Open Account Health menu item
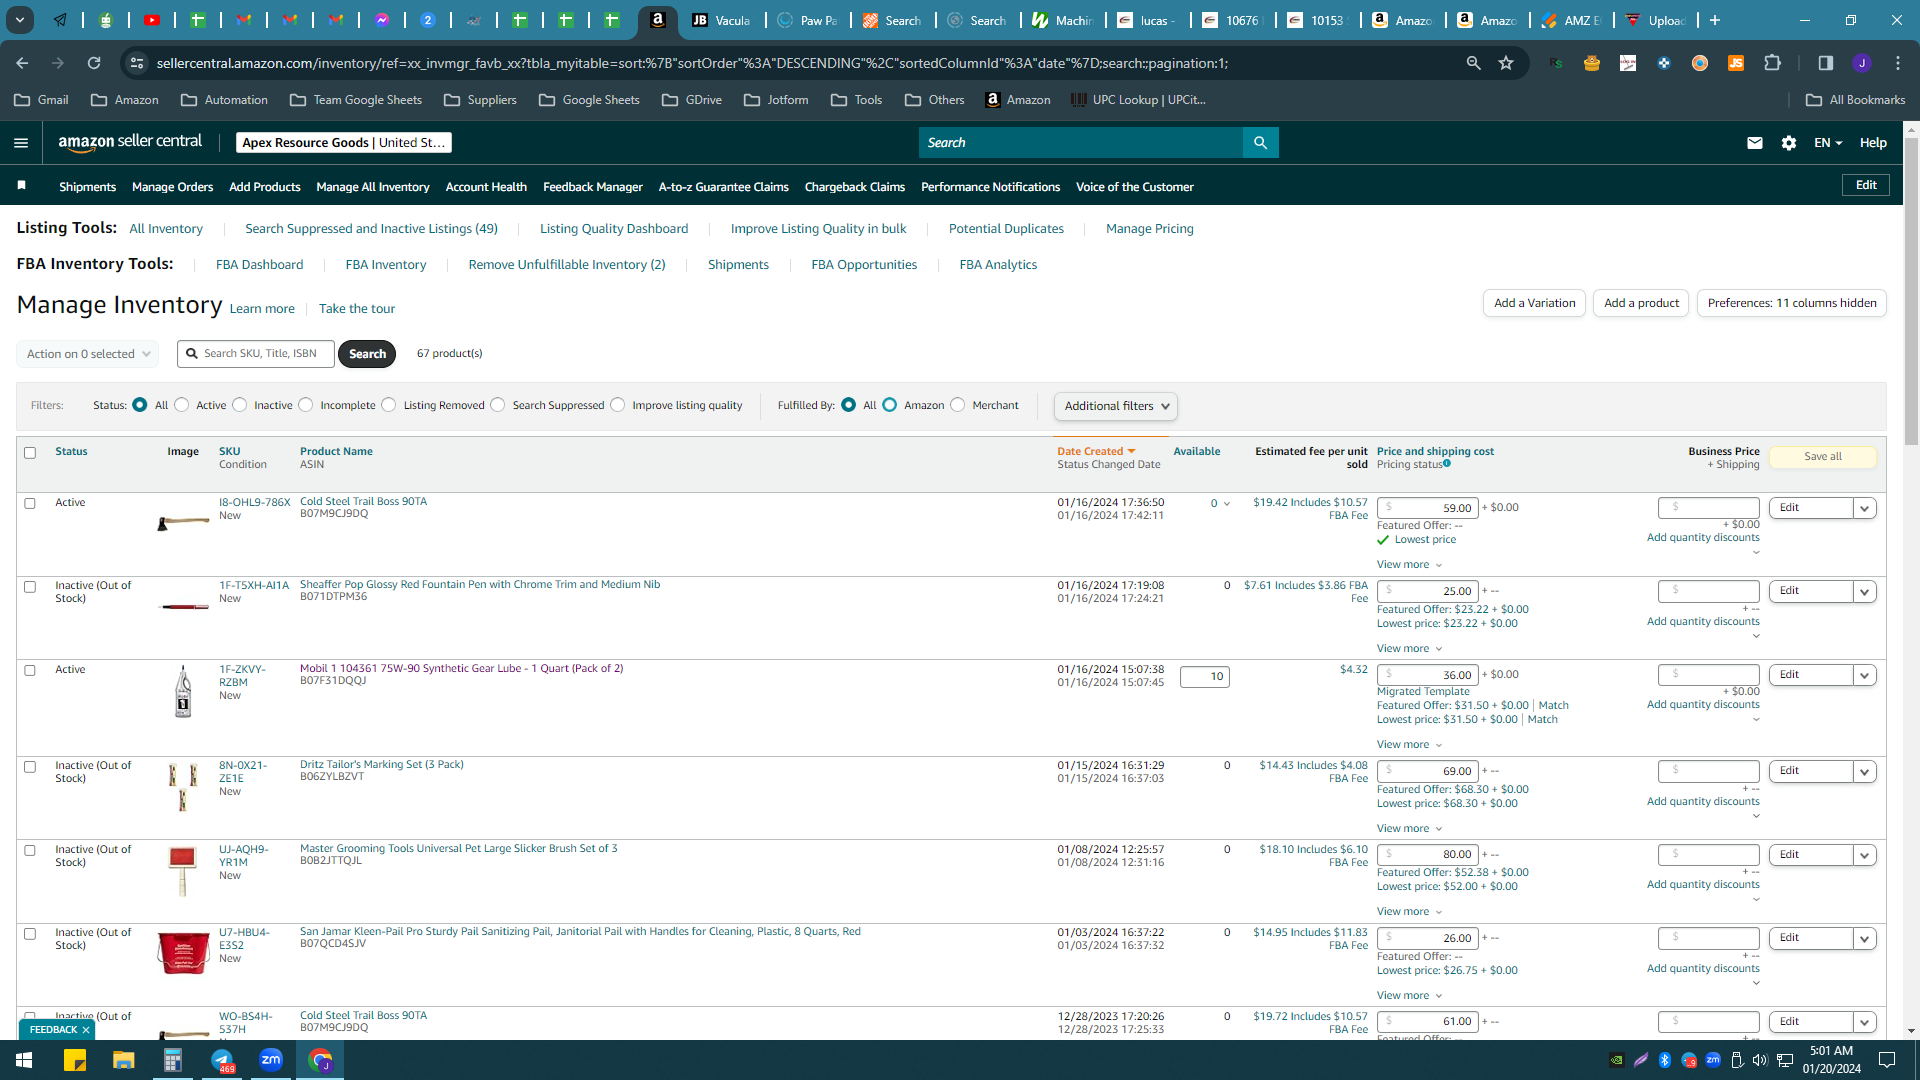 486,187
